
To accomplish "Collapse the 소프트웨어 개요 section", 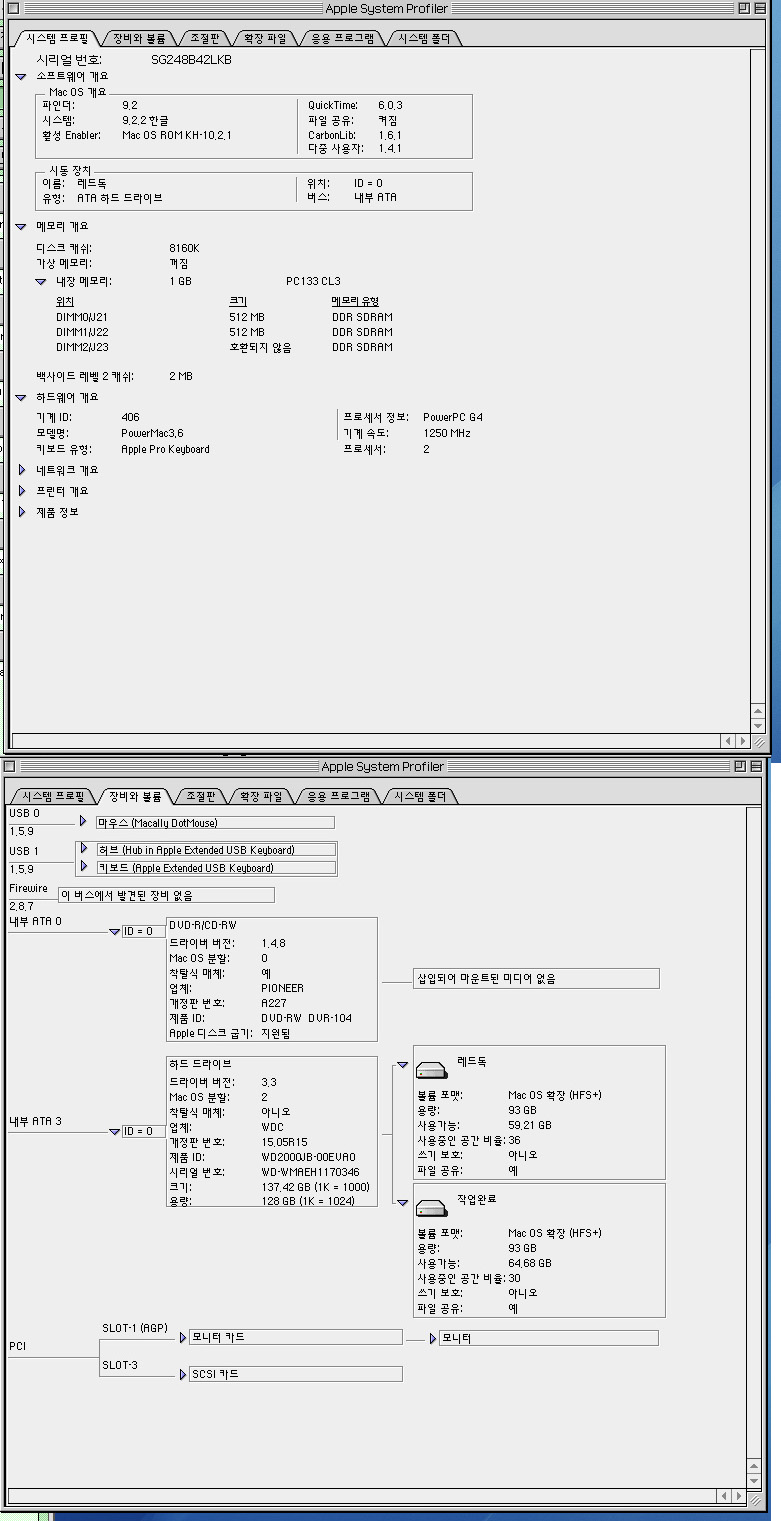I will (x=21, y=76).
